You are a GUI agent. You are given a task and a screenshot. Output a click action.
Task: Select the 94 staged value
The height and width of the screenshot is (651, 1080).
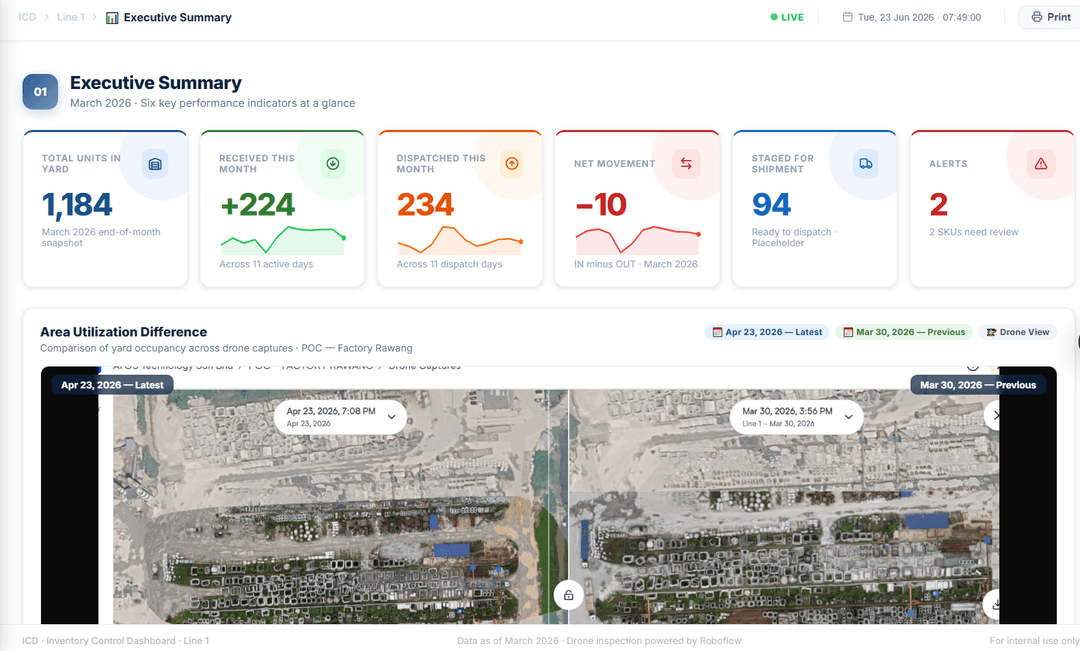click(771, 205)
